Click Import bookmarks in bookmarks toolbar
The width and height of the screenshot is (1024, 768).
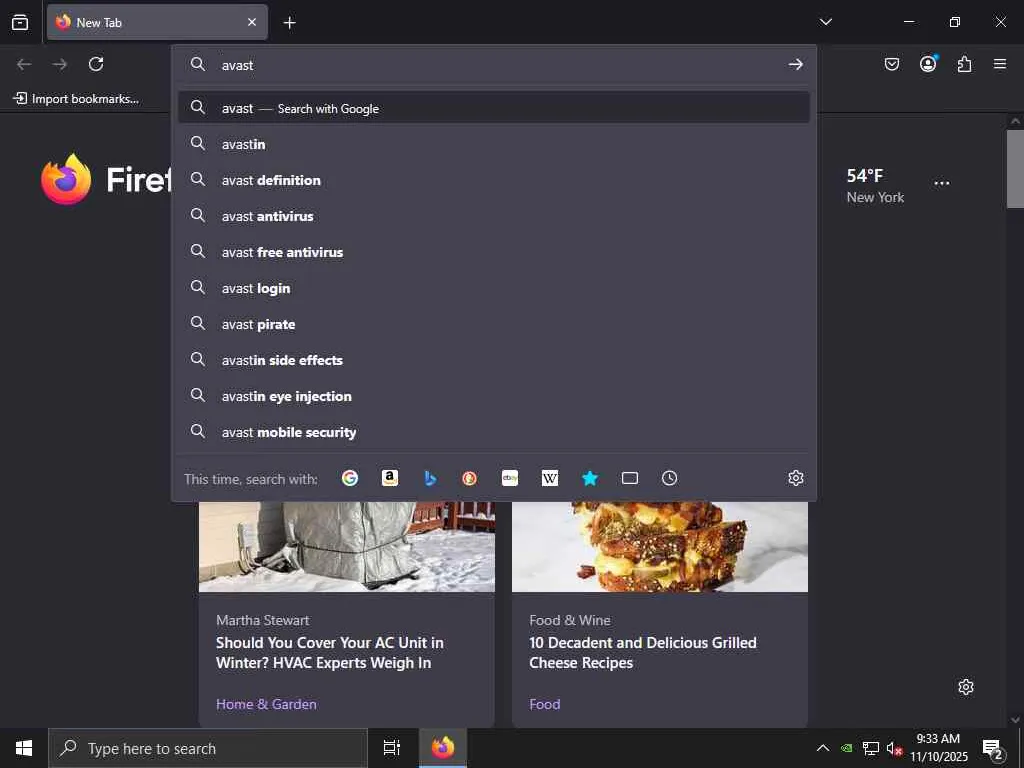[76, 99]
